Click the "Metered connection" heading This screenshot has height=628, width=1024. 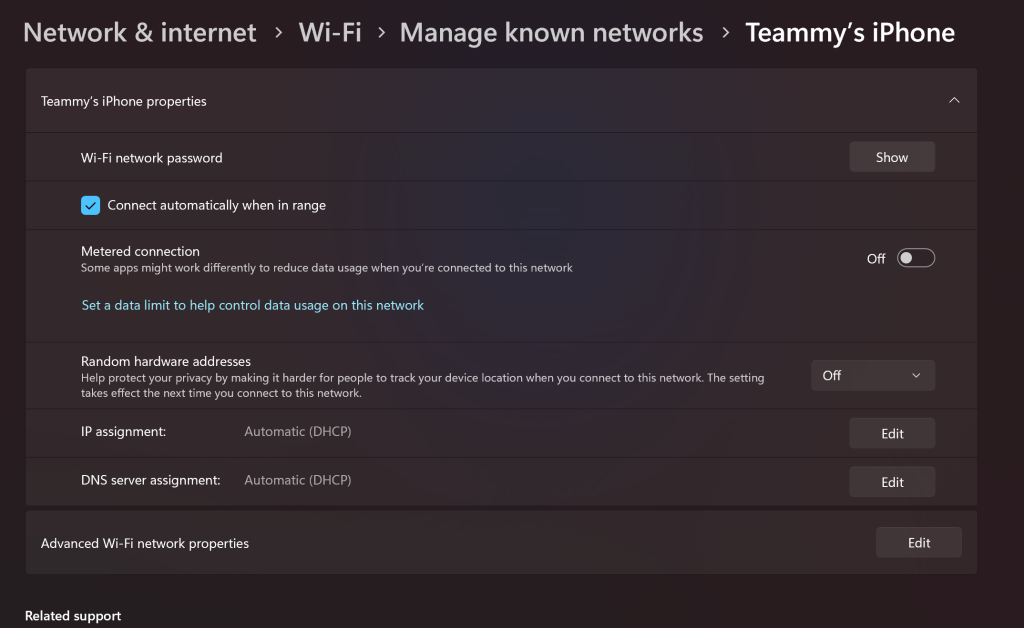pyautogui.click(x=140, y=251)
